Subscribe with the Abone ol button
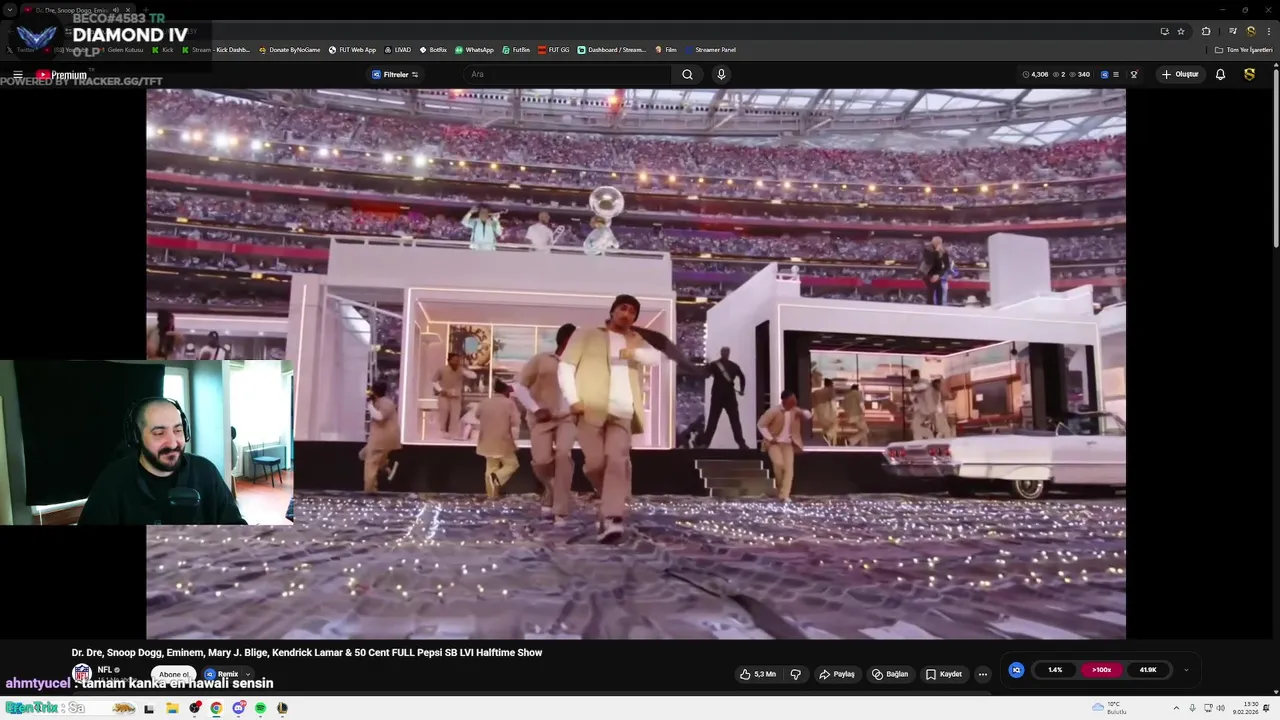Viewport: 1280px width, 720px height. (x=173, y=674)
